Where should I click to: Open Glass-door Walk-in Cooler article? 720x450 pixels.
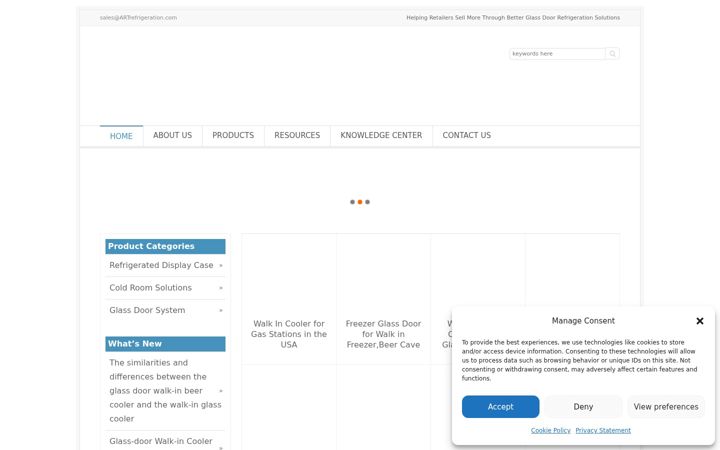[161, 442]
